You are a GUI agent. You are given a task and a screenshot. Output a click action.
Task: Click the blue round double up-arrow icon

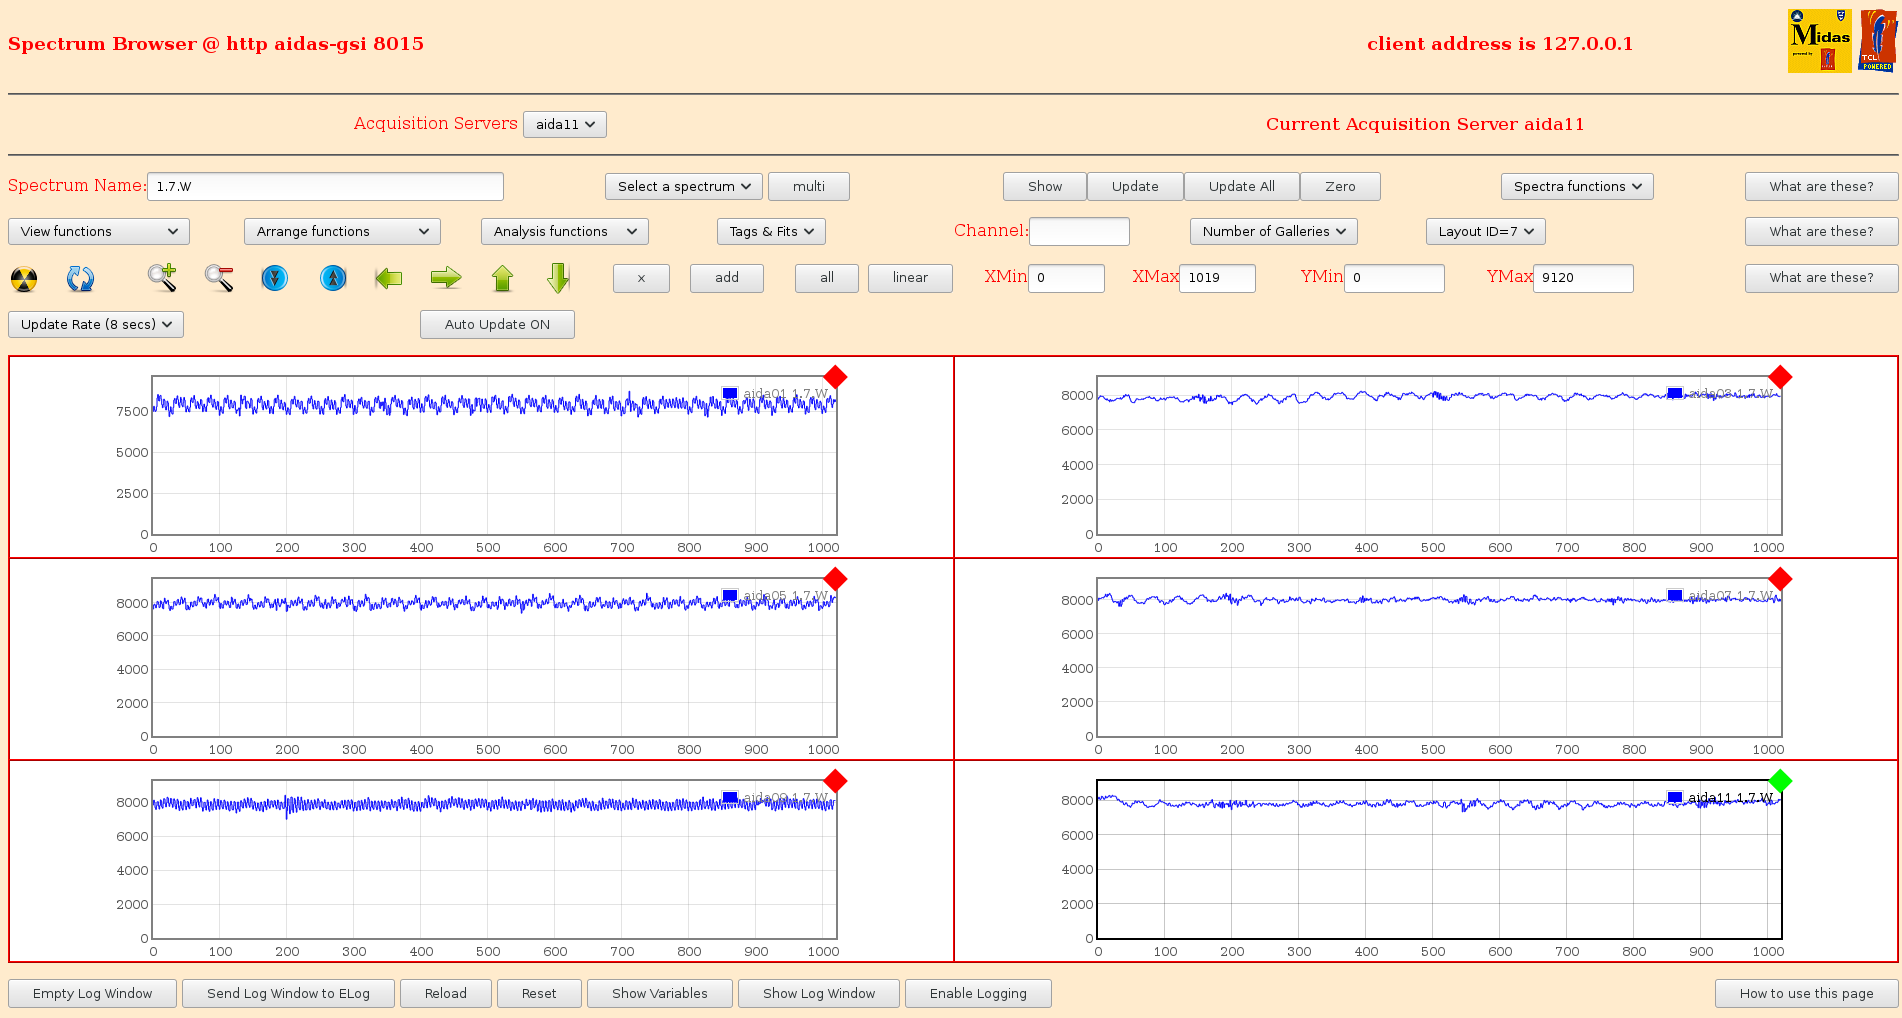pos(333,278)
